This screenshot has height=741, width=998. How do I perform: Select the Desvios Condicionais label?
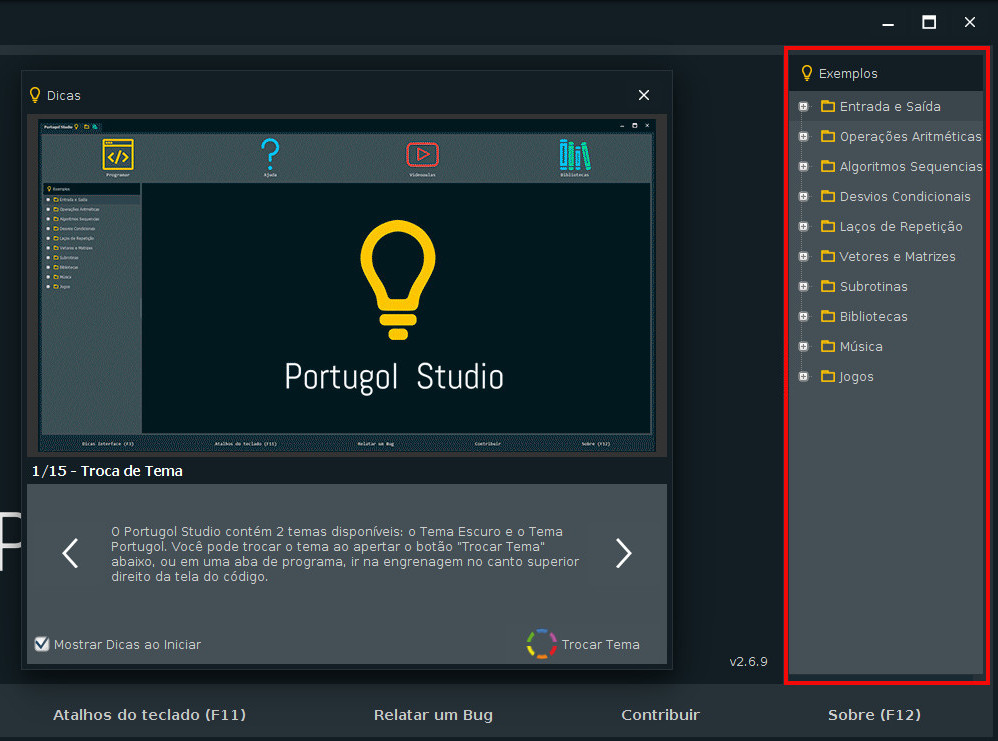pos(905,196)
